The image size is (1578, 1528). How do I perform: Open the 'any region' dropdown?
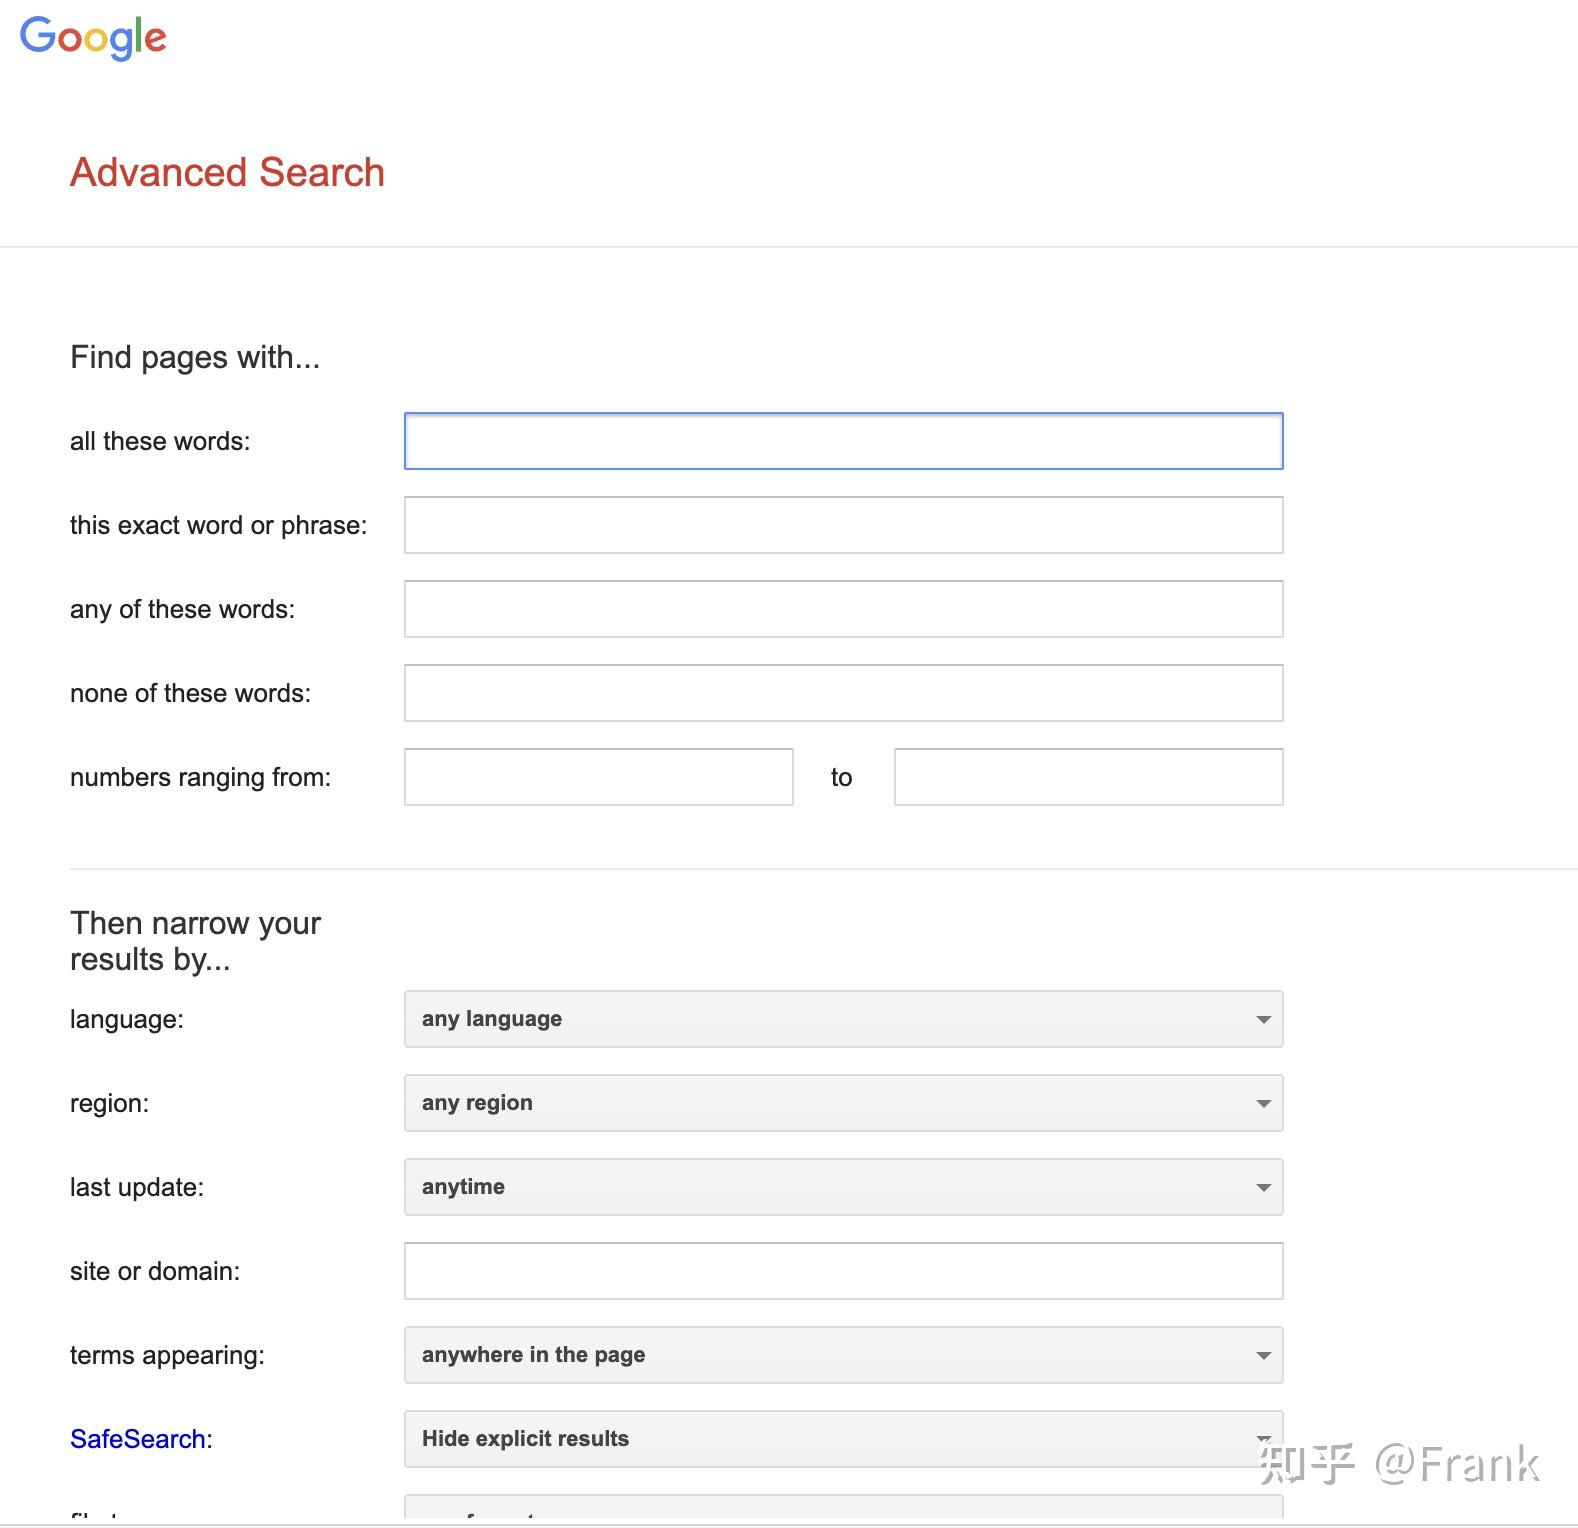[x=843, y=1103]
